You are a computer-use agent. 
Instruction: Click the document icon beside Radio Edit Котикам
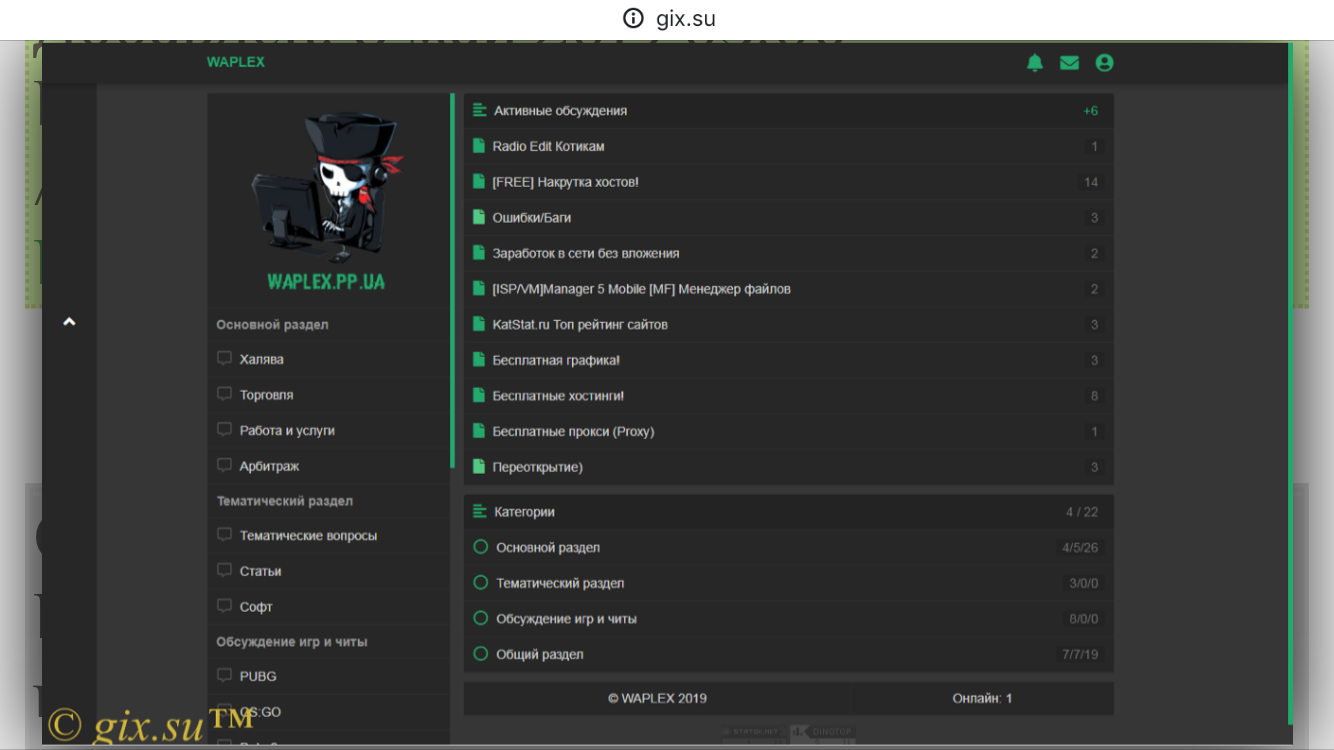tap(479, 146)
